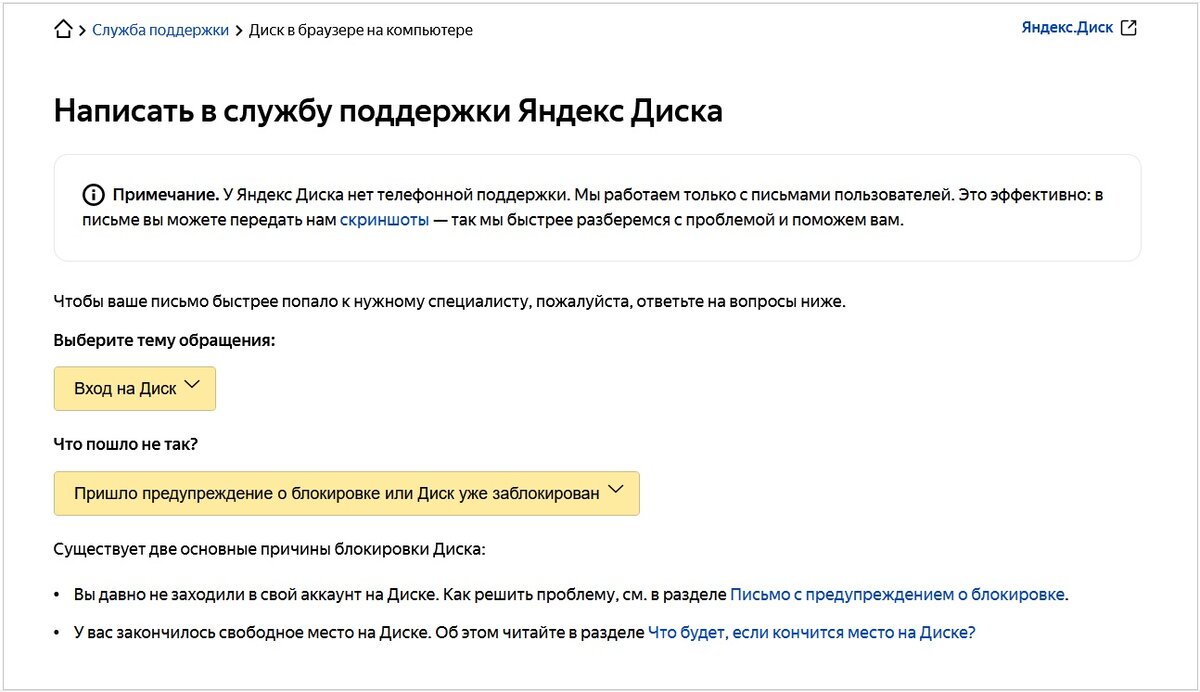Open the Письмо с предупреждением о блокировке link
This screenshot has width=1200, height=692.
[897, 595]
